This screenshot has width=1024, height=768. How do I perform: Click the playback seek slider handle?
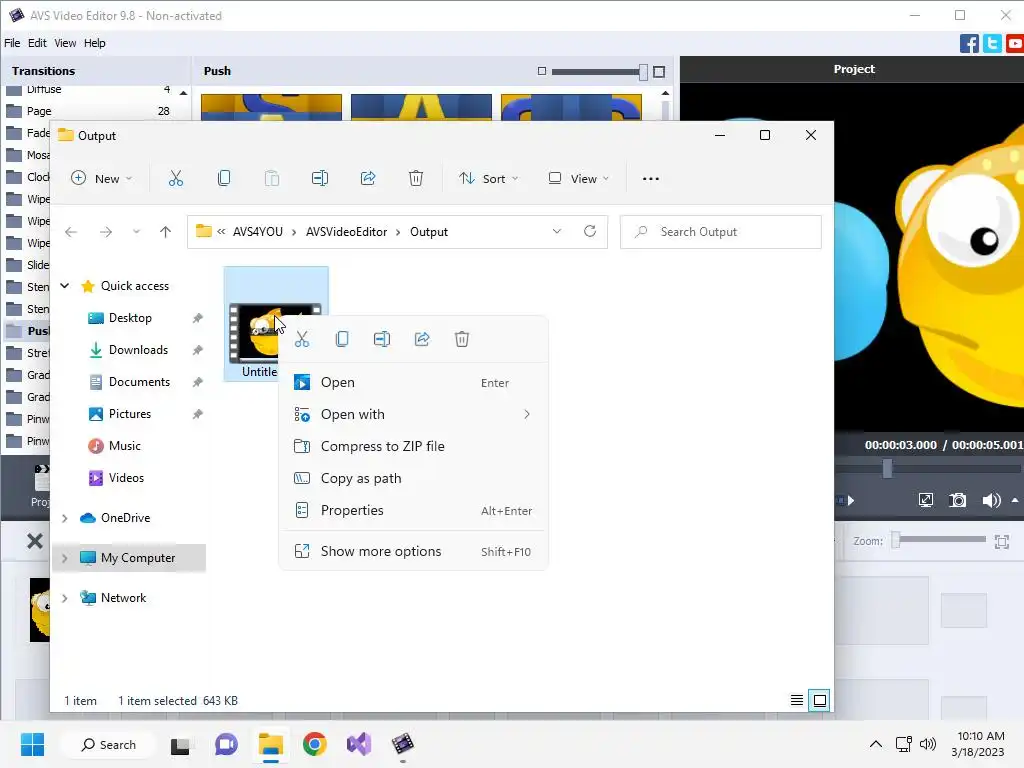[887, 468]
